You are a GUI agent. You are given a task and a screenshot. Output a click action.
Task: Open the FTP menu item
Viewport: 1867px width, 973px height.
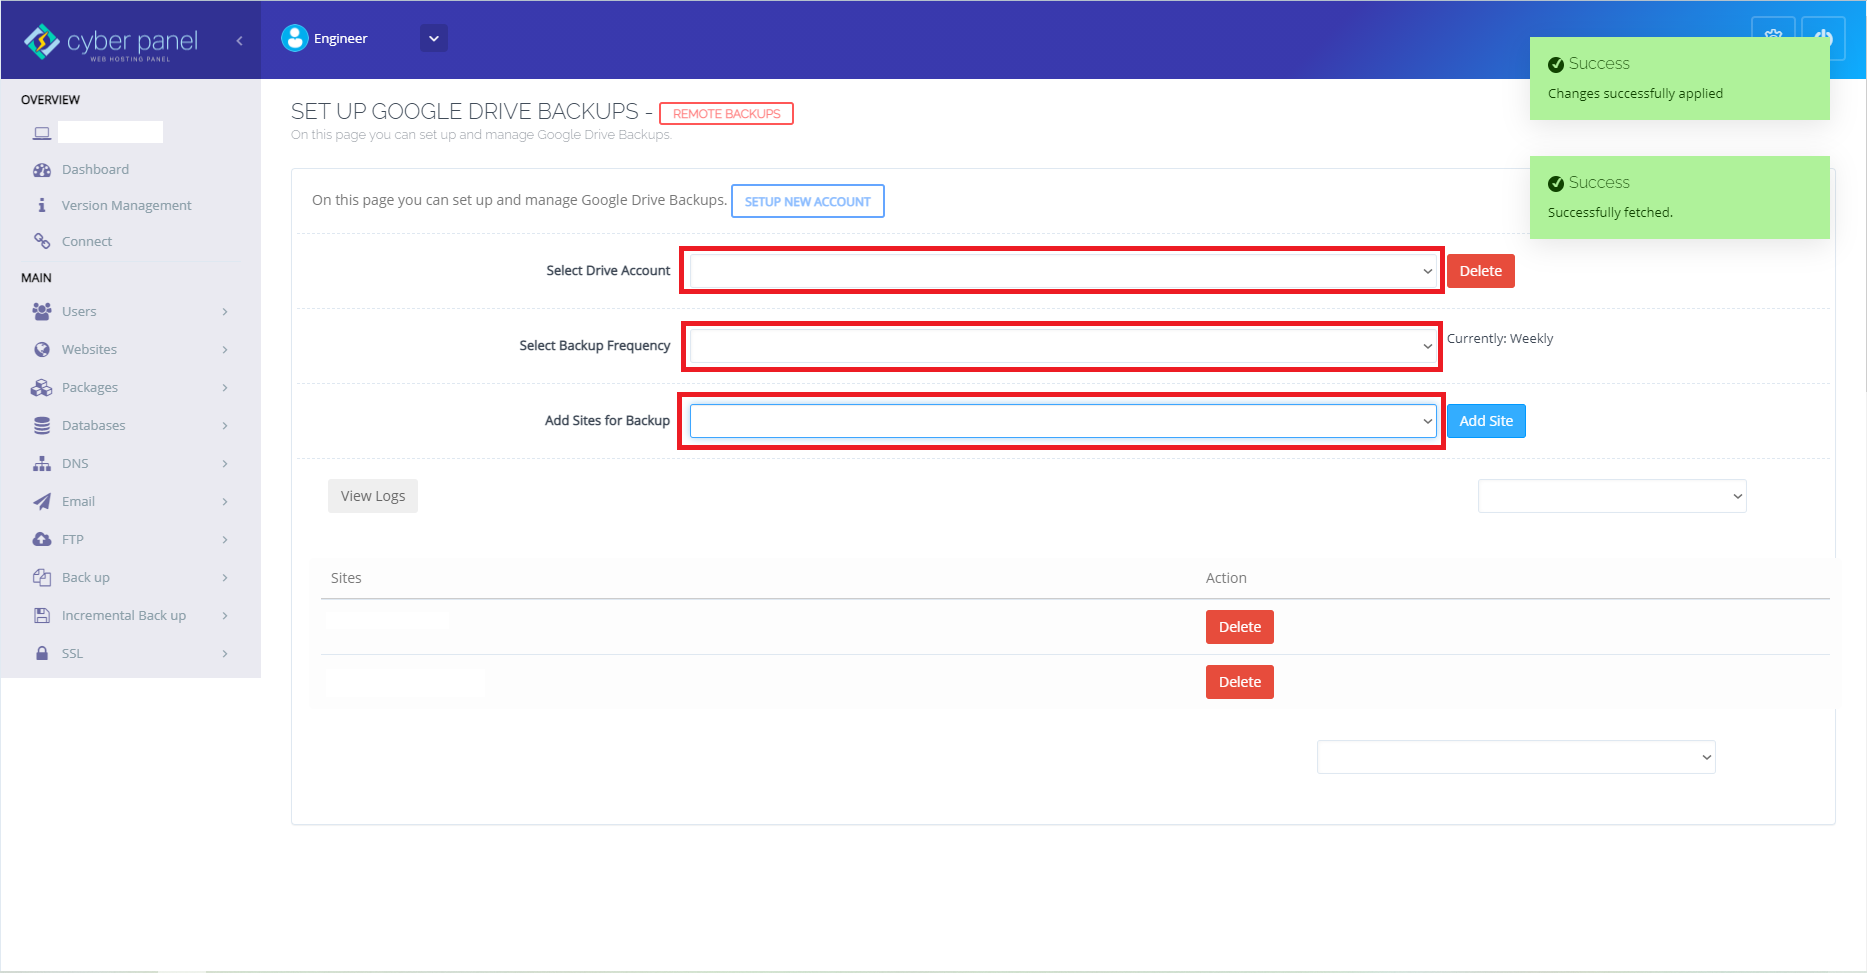point(73,539)
